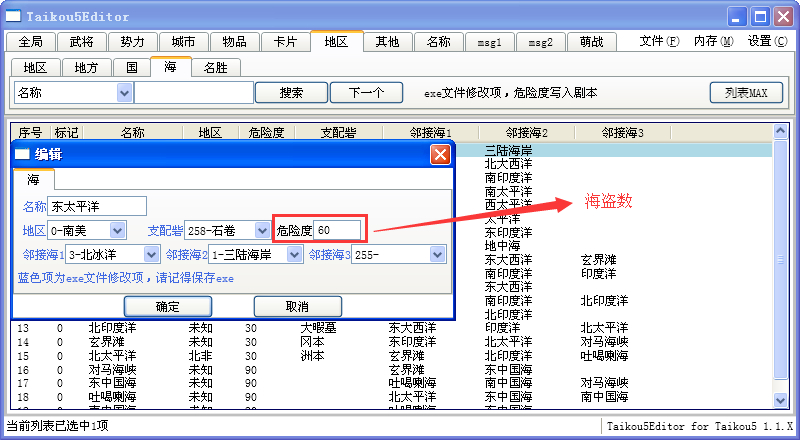Click the list scrollbar up arrow
The height and width of the screenshot is (440, 800).
[780, 132]
